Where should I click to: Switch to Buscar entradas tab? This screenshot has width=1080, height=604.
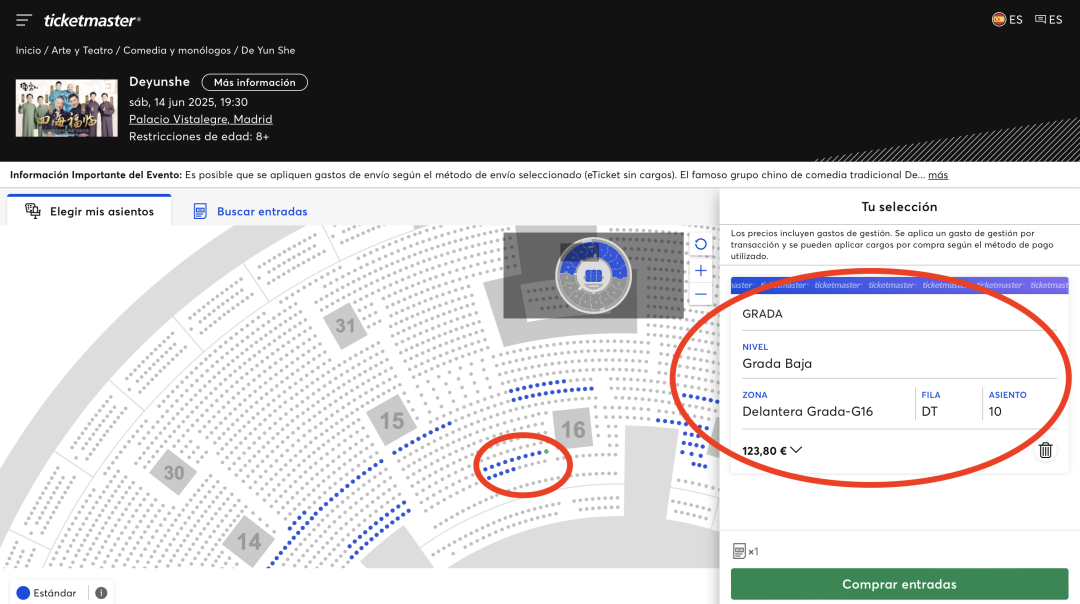click(x=250, y=211)
